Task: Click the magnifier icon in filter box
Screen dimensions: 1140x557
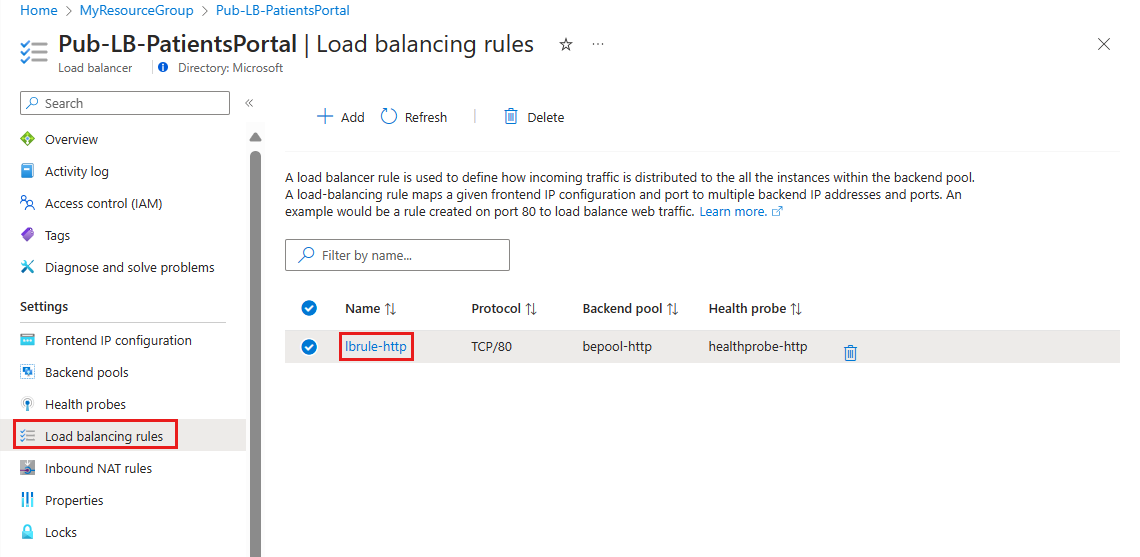Action: click(x=308, y=255)
